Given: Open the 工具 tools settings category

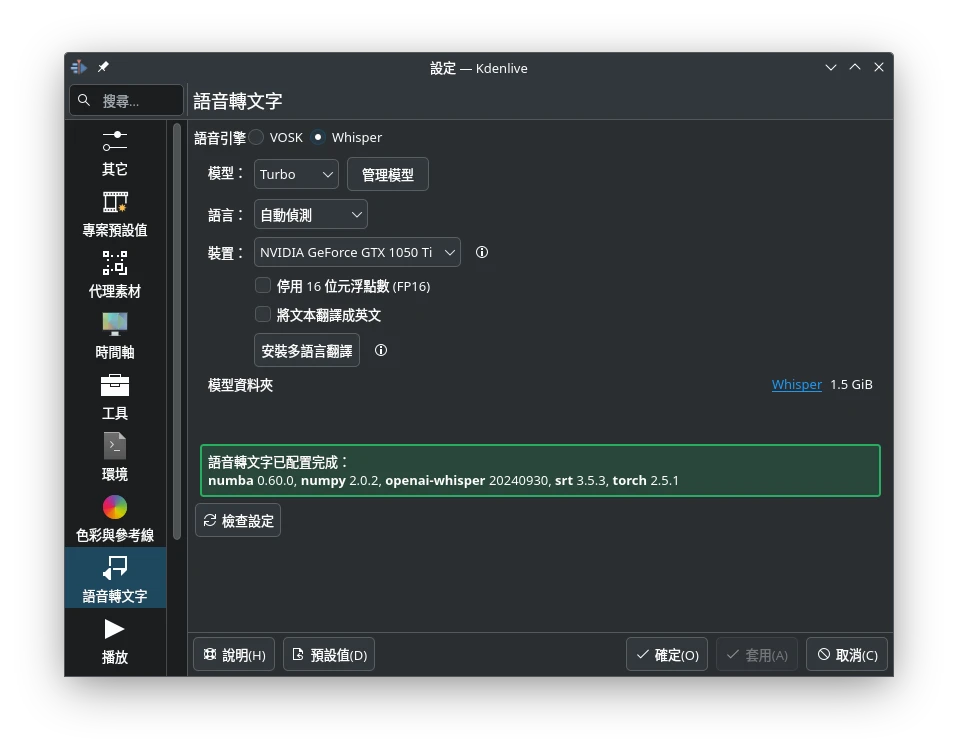Looking at the screenshot, I should pyautogui.click(x=115, y=397).
